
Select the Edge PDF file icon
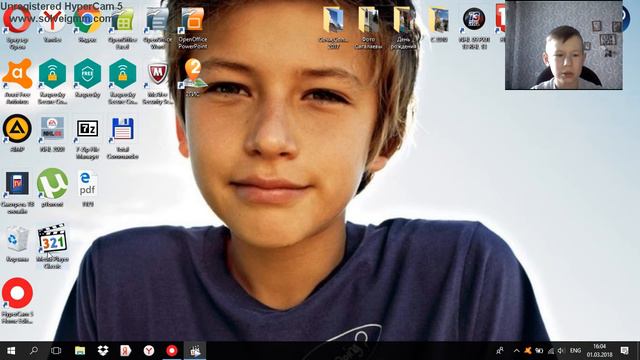[x=87, y=184]
